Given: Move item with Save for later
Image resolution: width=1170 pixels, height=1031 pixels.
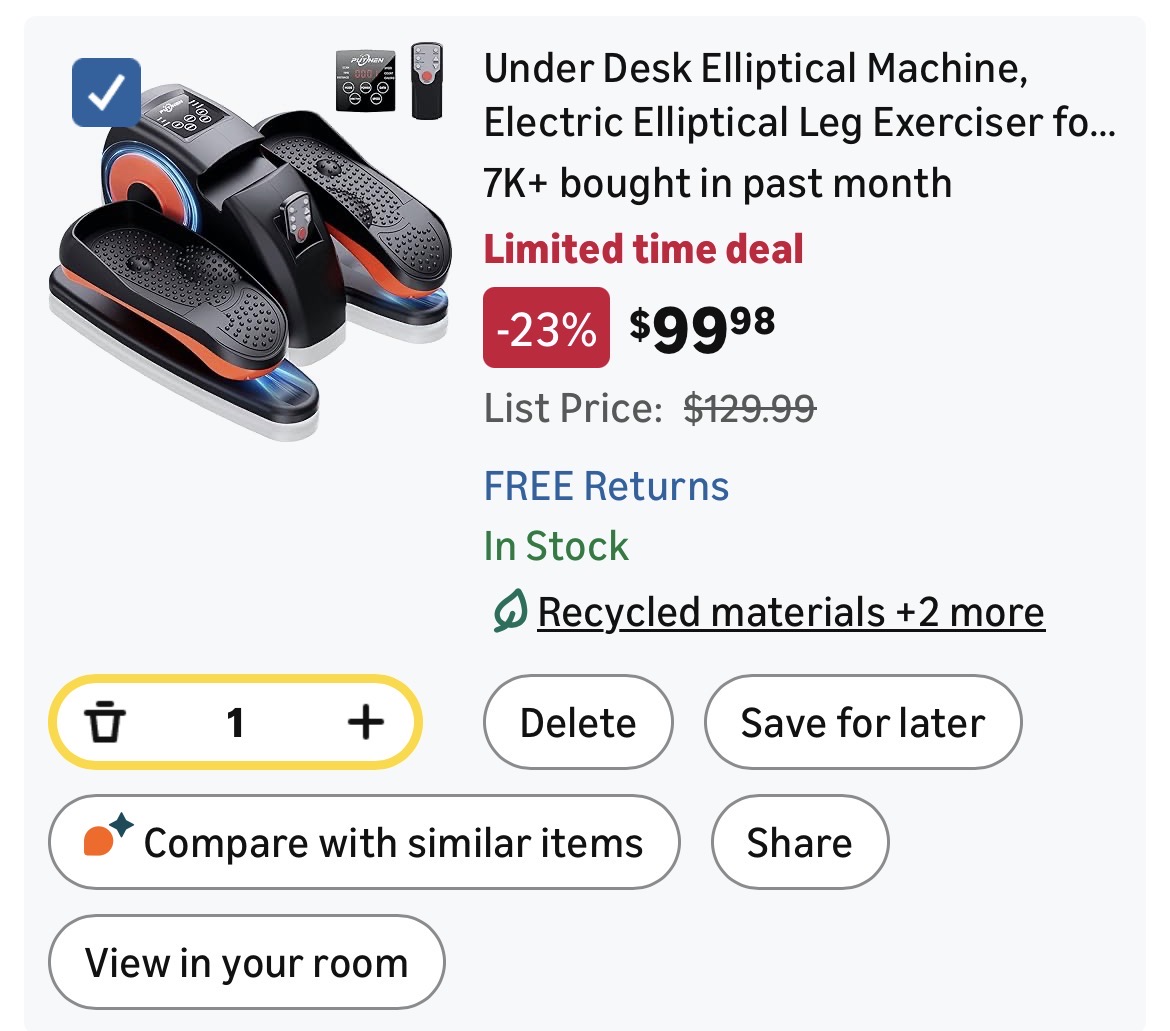Looking at the screenshot, I should click(862, 722).
